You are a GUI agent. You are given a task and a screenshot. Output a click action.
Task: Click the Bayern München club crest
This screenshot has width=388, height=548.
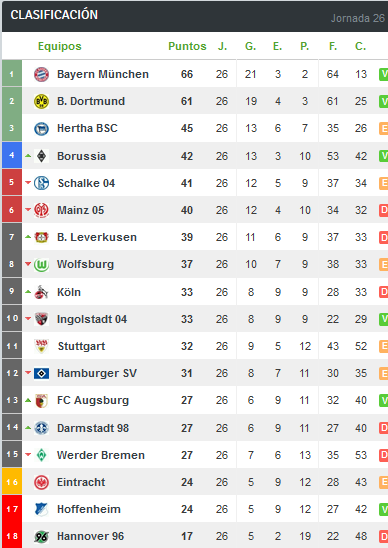(x=41, y=74)
